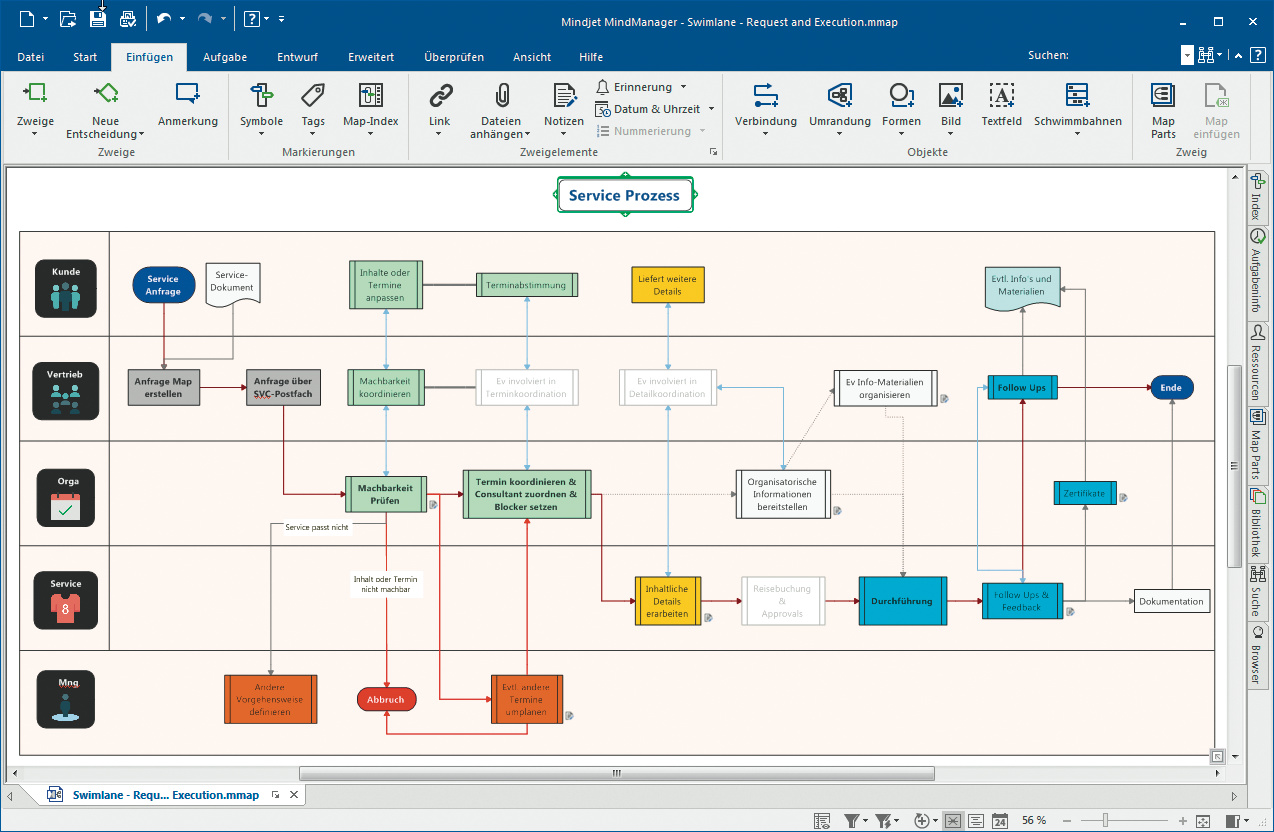The image size is (1274, 832).
Task: Open the Datum & Uhrzeit dropdown
Action: (x=711, y=109)
